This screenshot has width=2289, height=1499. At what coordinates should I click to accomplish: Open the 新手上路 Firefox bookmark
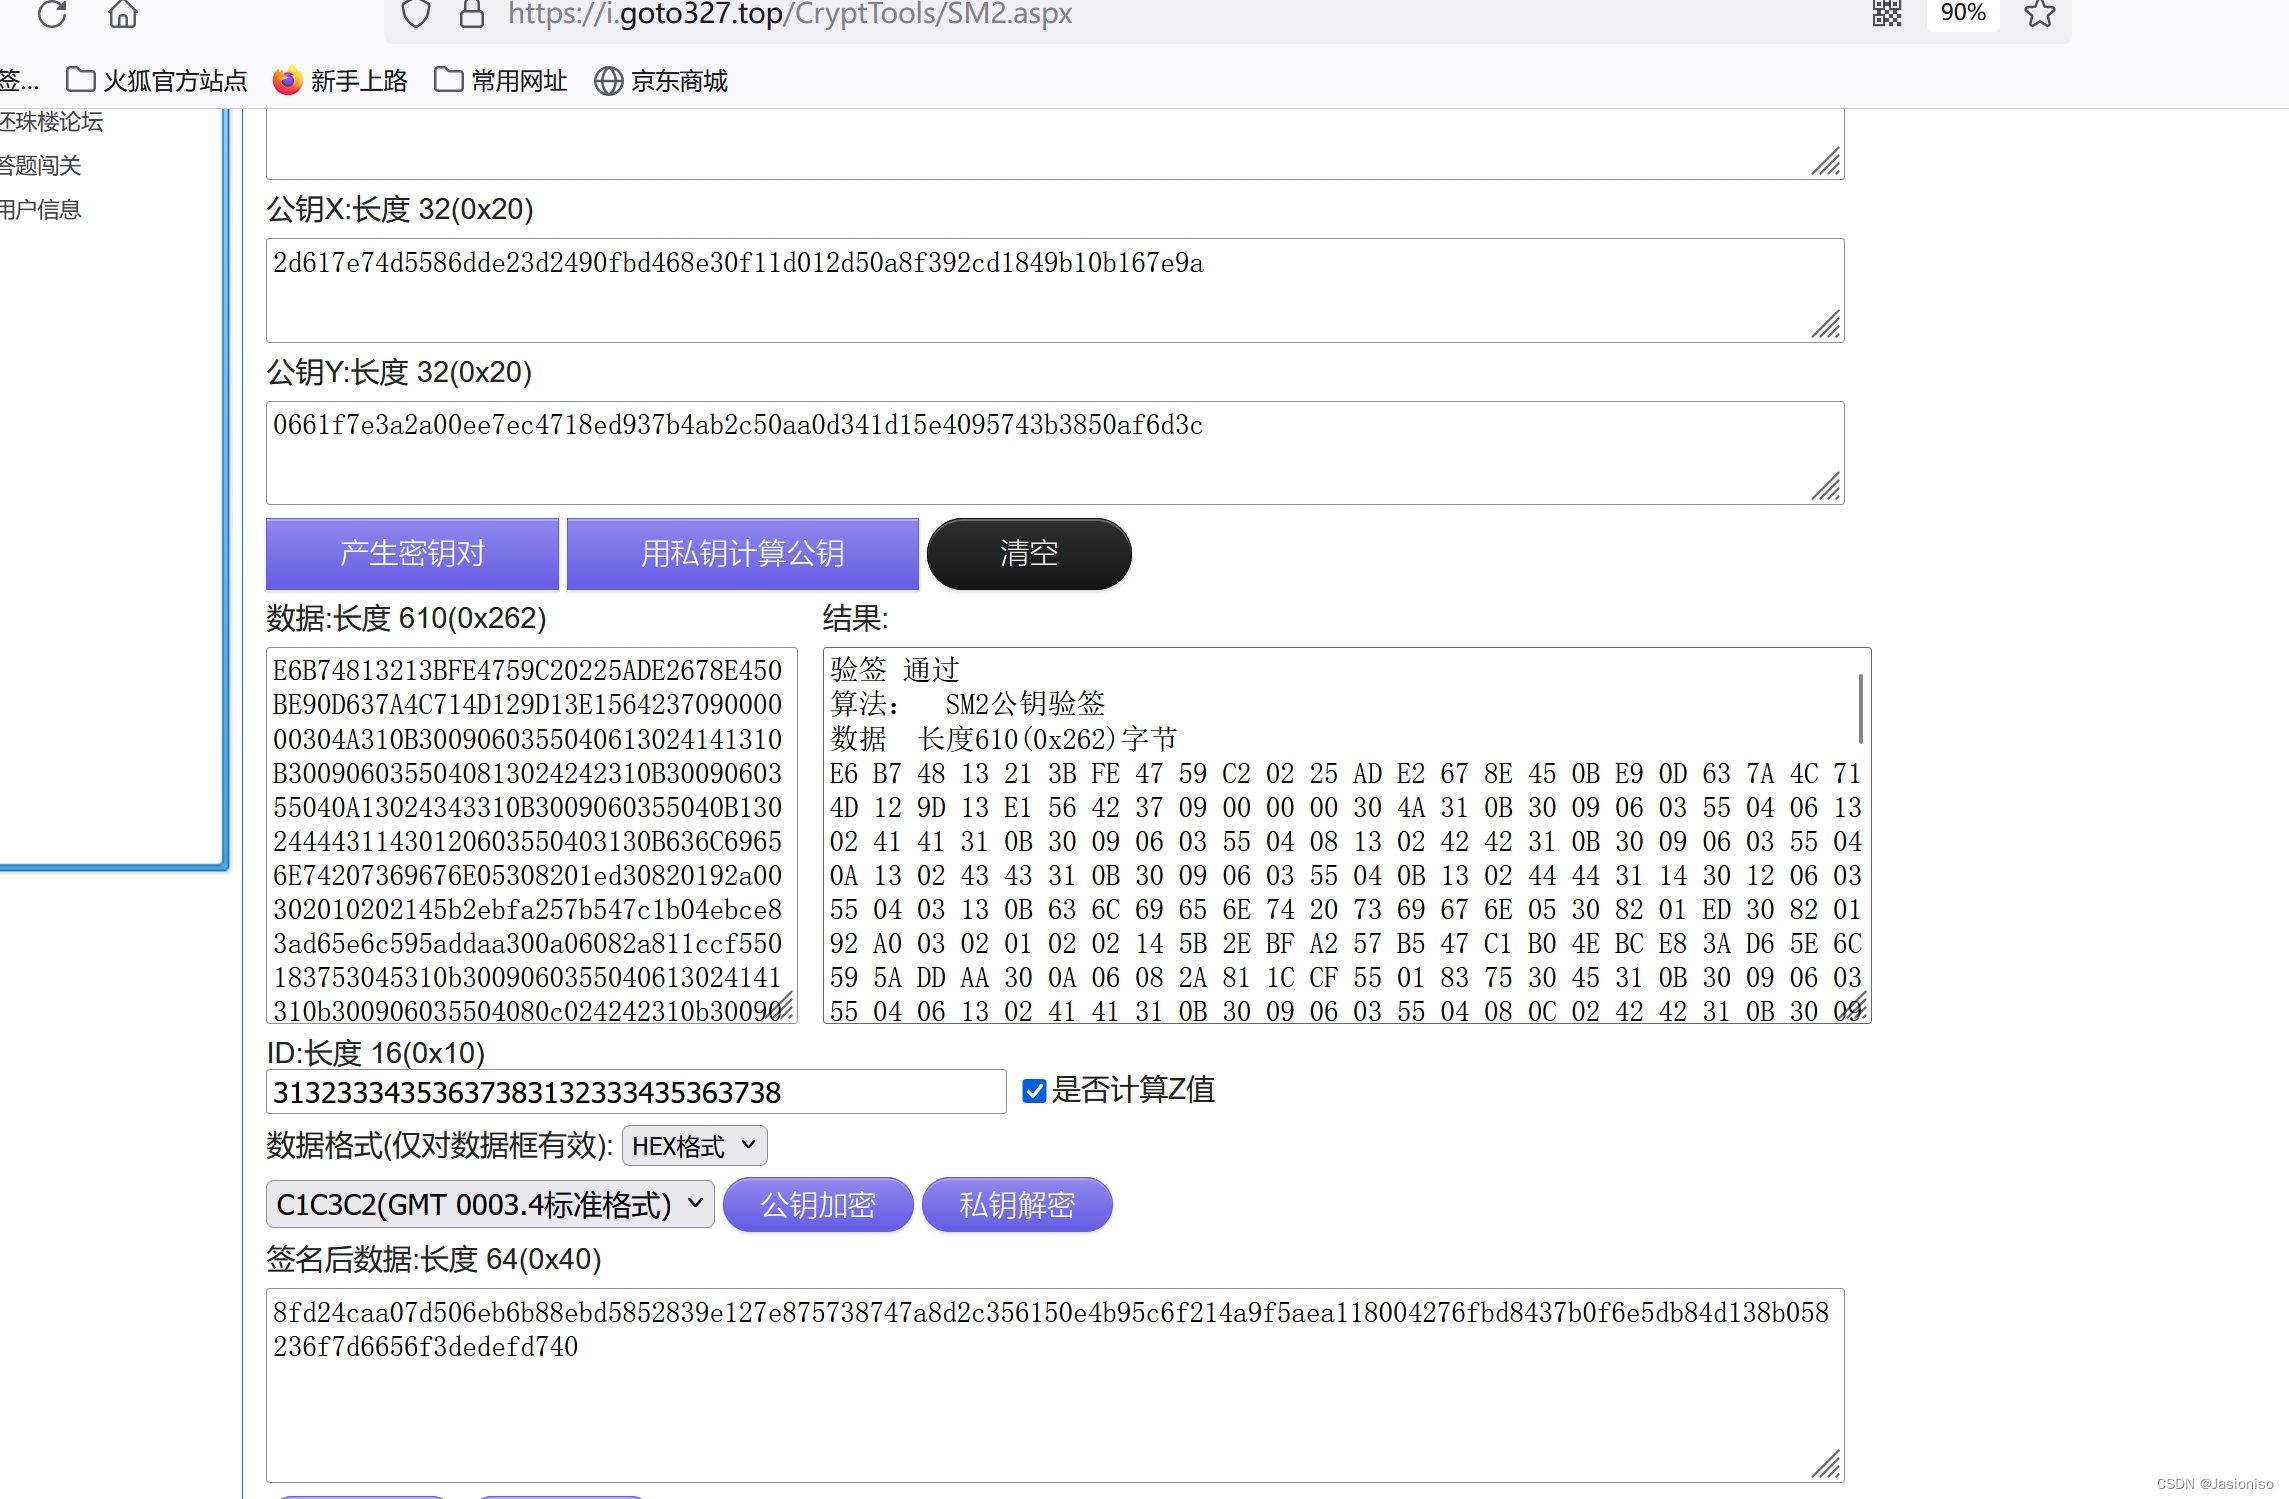point(340,81)
